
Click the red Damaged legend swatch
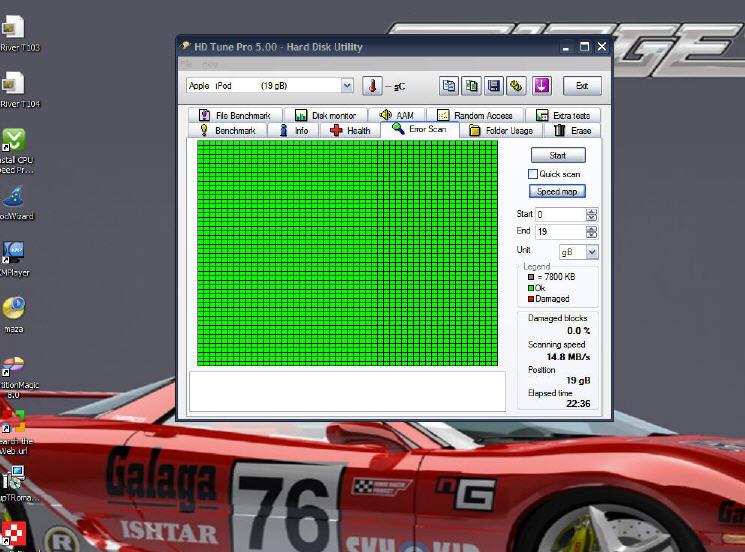pos(531,299)
